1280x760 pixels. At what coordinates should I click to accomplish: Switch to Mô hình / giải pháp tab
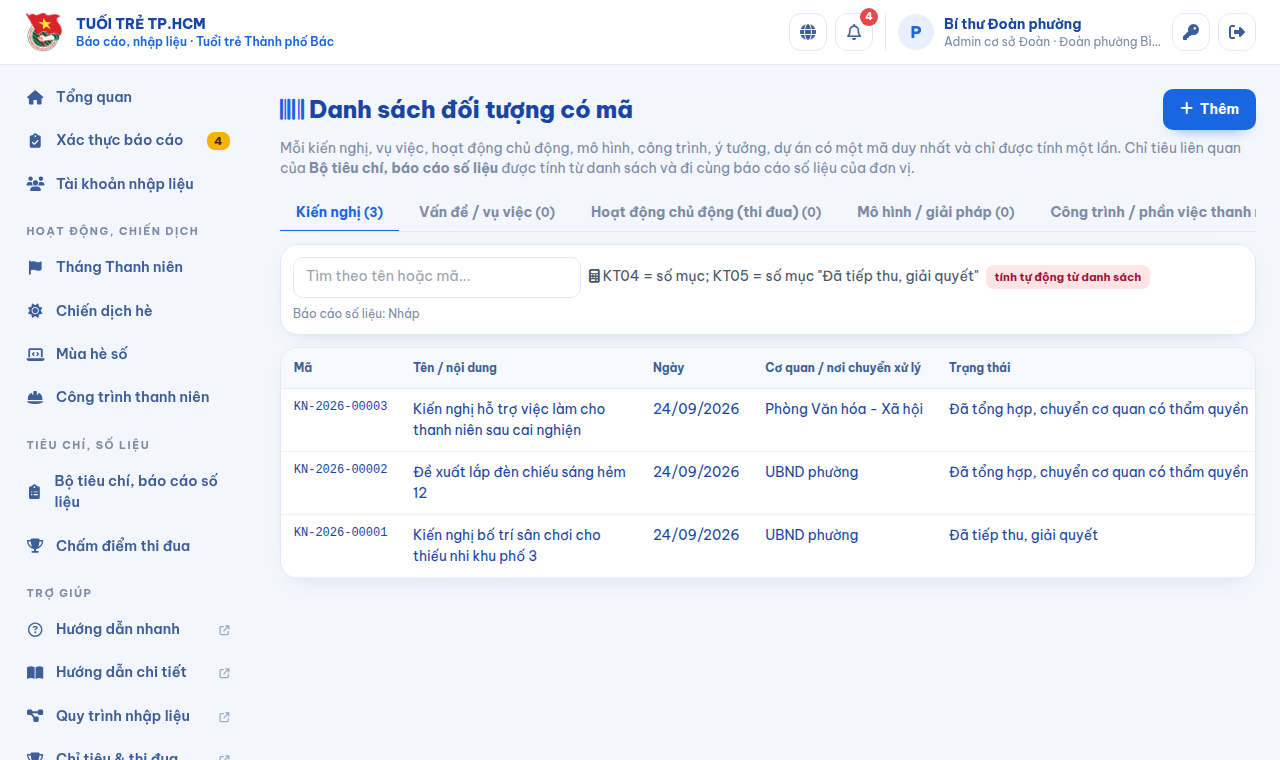pyautogui.click(x=936, y=212)
